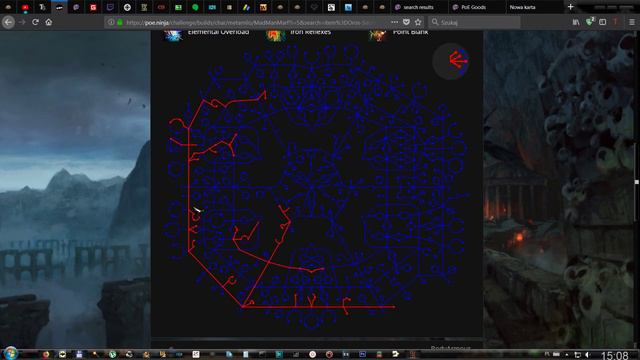Toggle the Firefox sidebar view
Screen dimensions: 640x360
click(602, 22)
